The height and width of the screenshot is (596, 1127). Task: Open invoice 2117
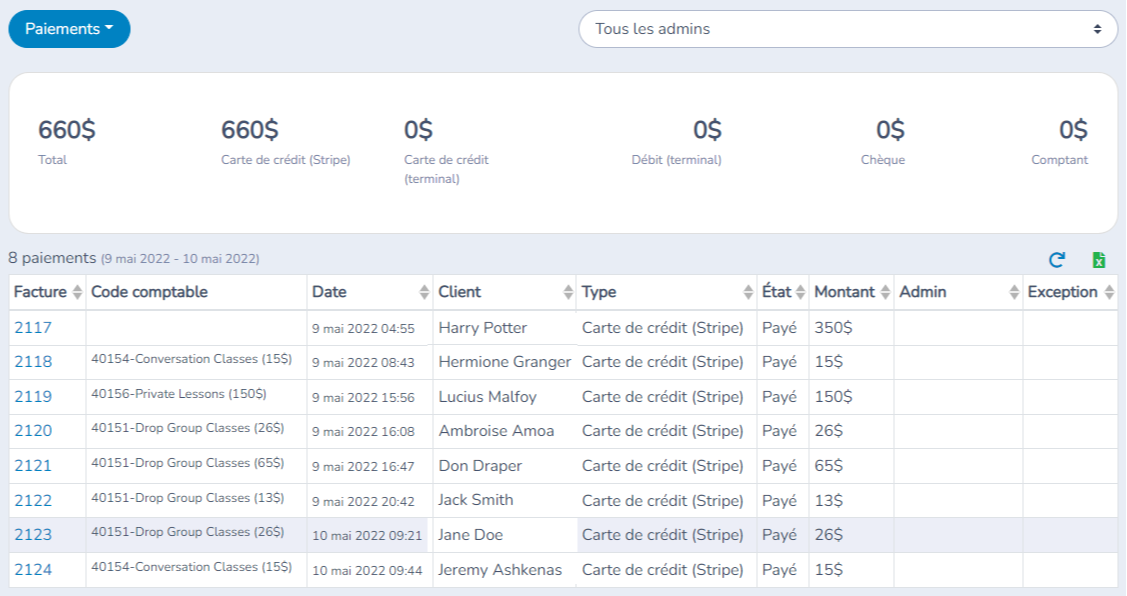click(x=33, y=328)
